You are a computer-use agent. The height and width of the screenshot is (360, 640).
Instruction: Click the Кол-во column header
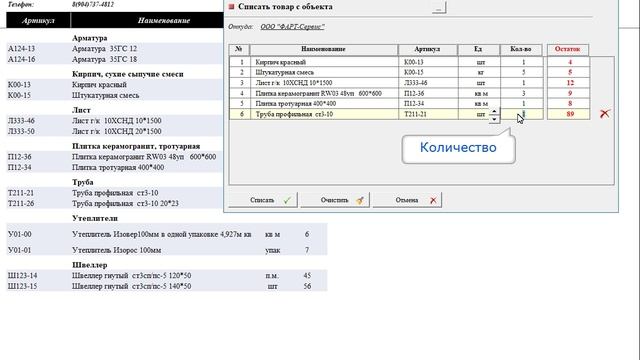pos(521,49)
